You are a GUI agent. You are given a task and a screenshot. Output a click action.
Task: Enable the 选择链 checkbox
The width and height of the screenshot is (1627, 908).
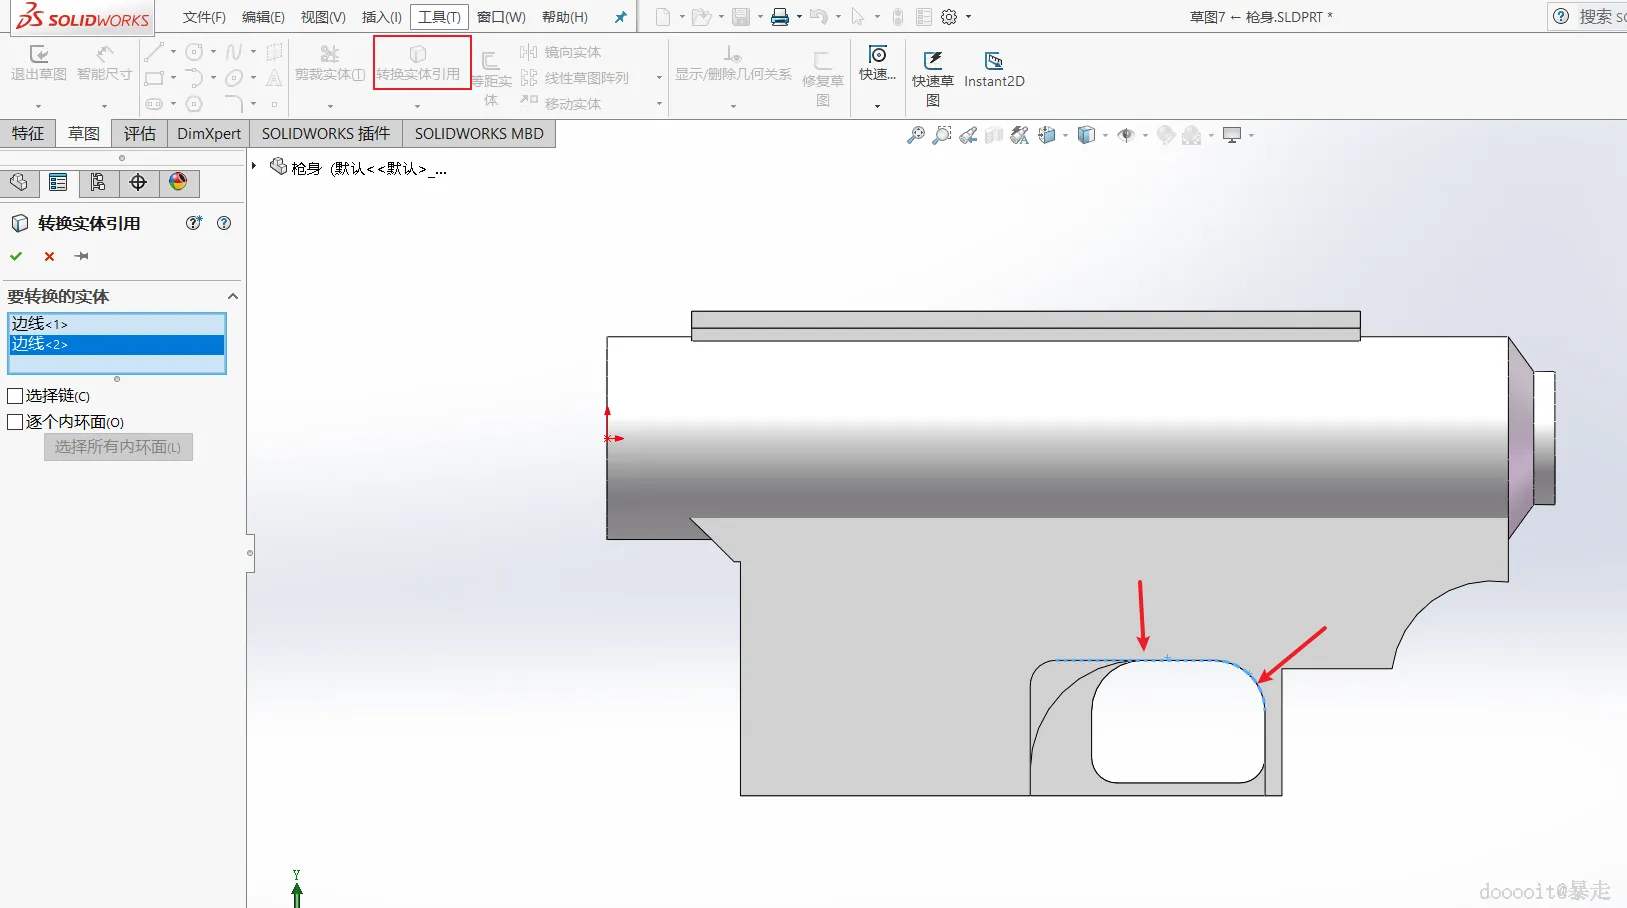point(15,396)
